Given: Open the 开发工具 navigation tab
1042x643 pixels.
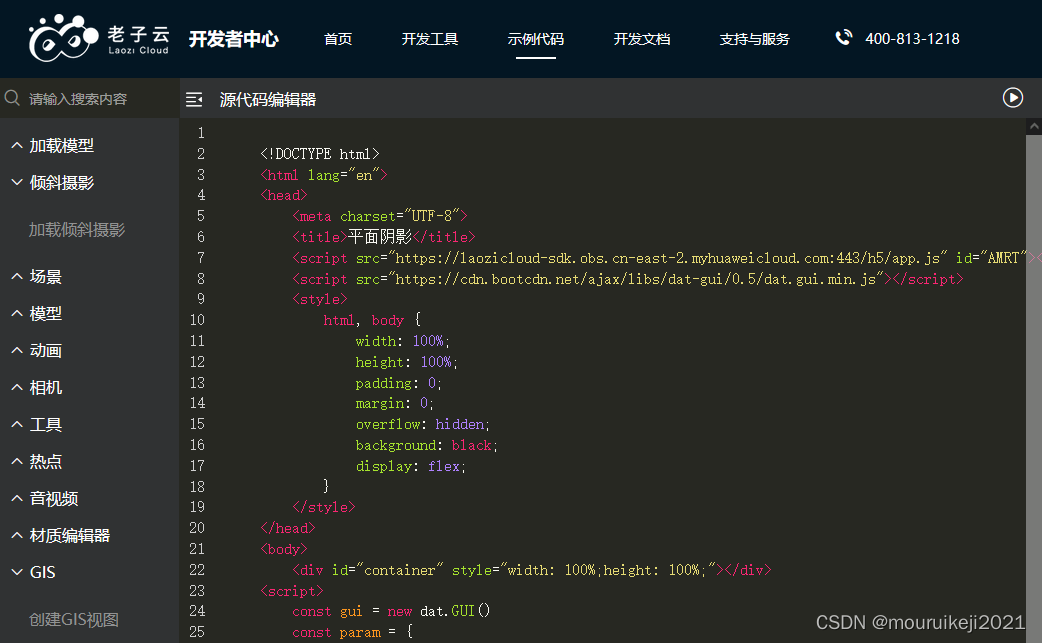Looking at the screenshot, I should (x=430, y=39).
